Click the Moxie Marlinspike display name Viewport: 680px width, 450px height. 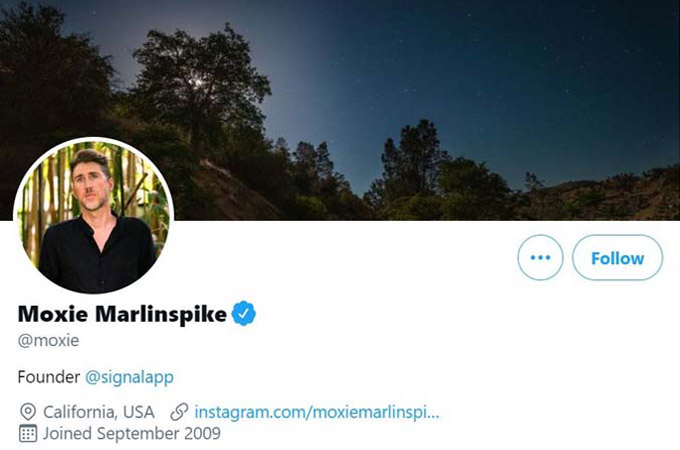(x=122, y=314)
